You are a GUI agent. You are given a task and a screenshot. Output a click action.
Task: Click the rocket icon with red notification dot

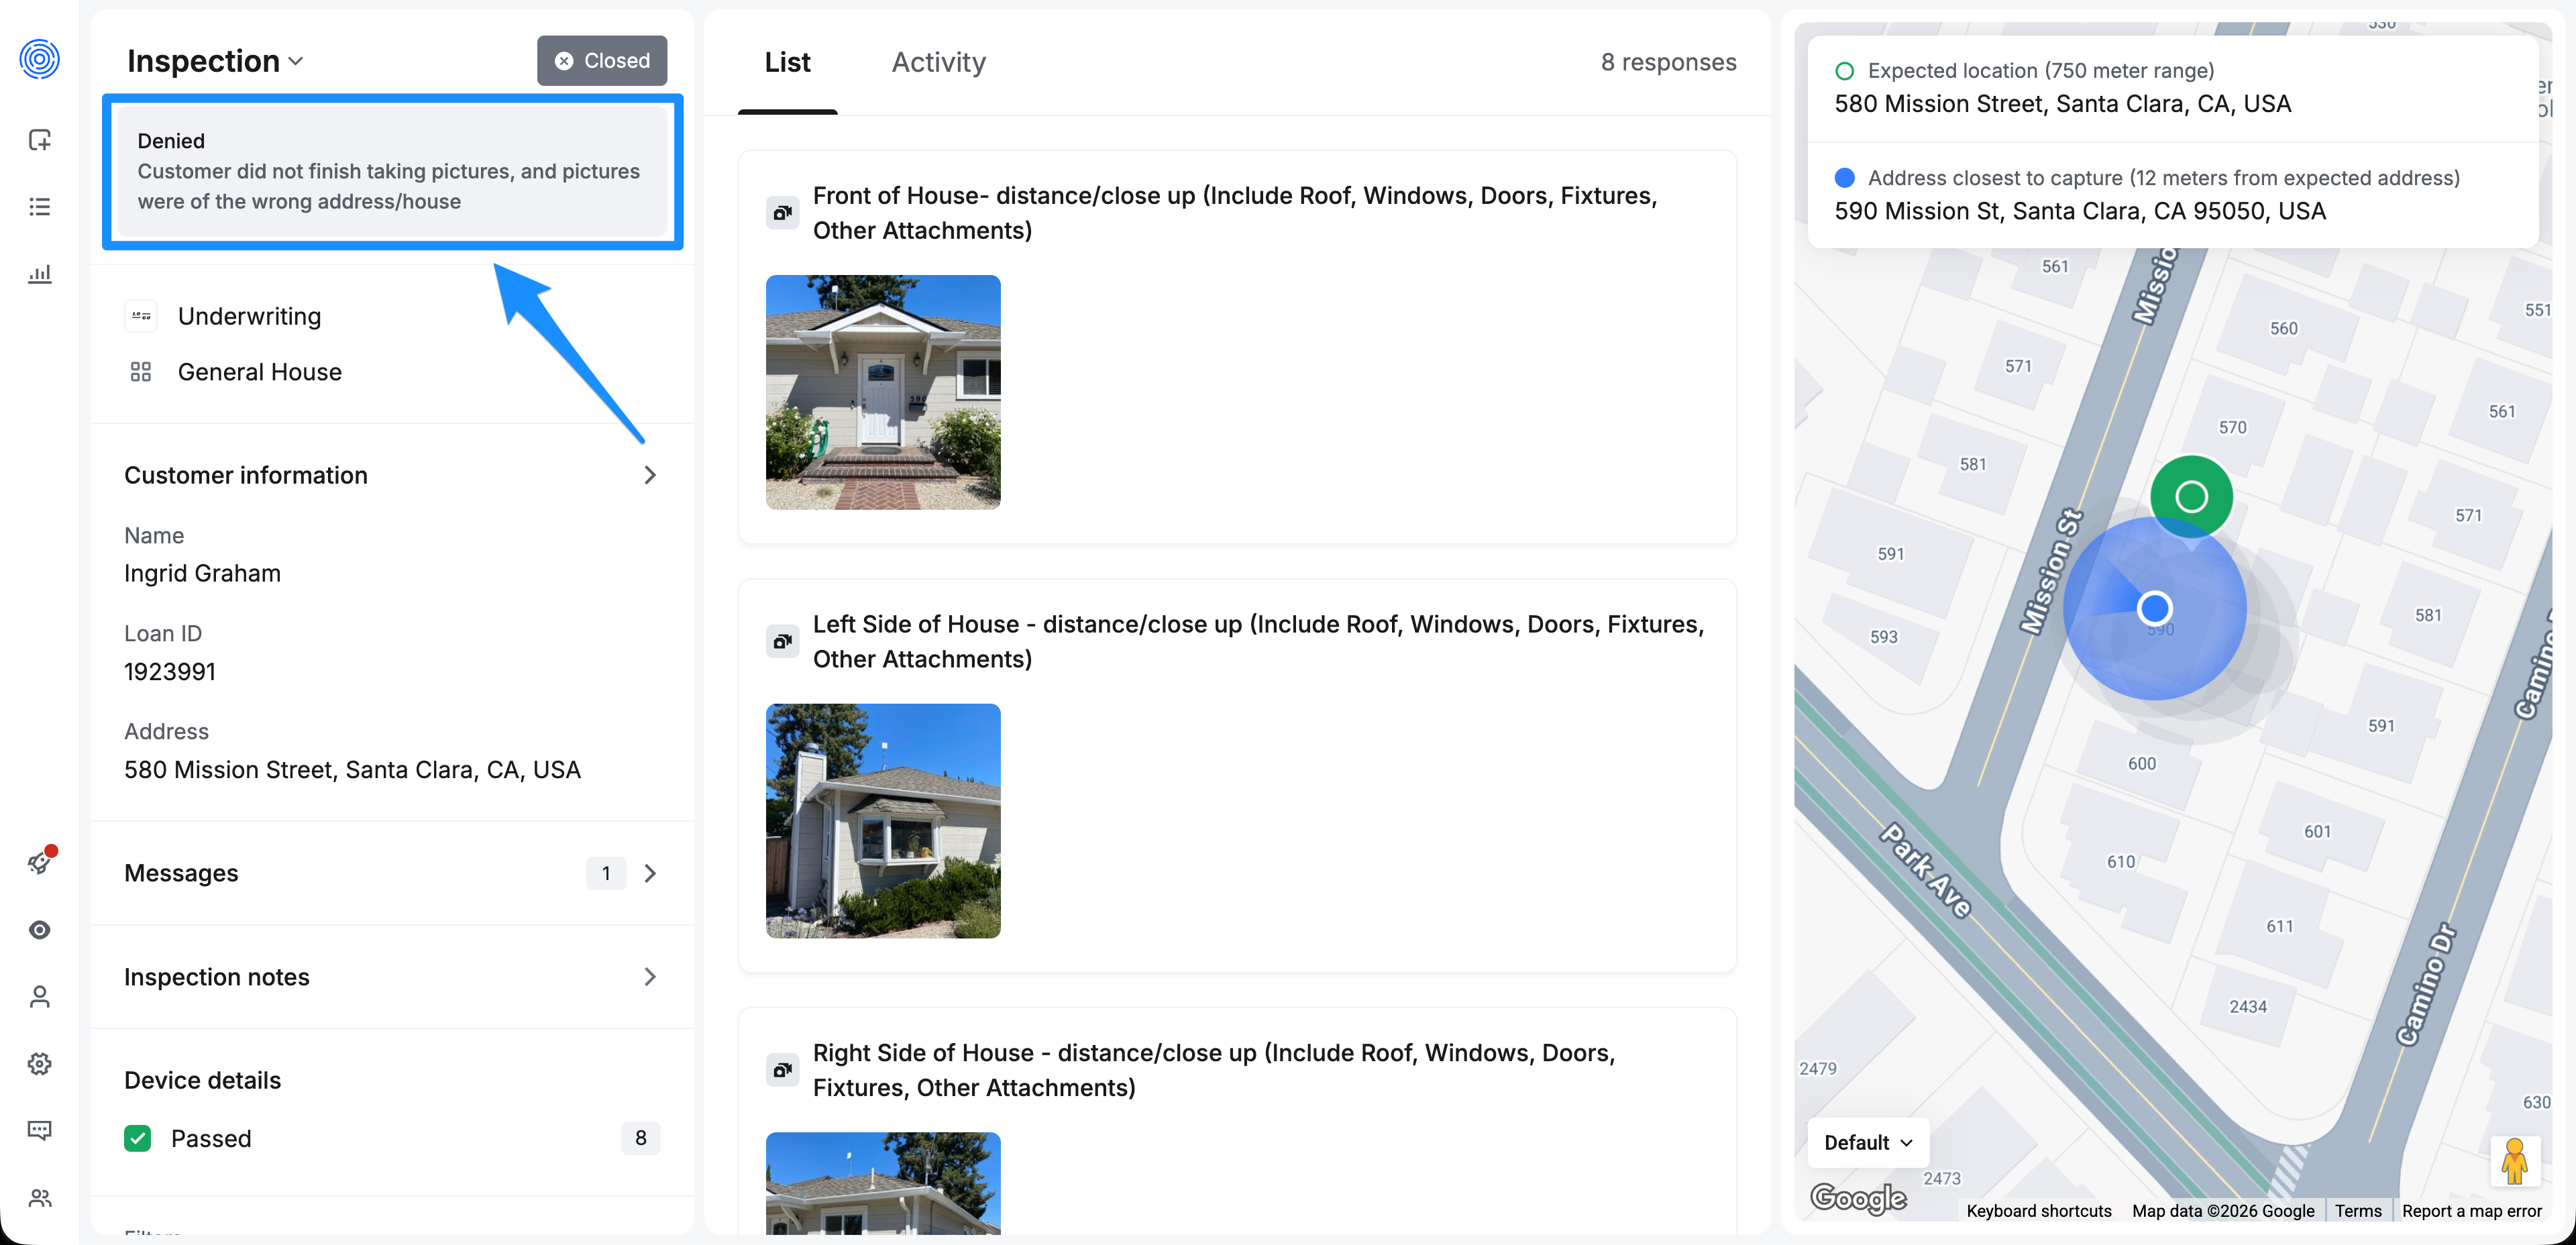39,862
